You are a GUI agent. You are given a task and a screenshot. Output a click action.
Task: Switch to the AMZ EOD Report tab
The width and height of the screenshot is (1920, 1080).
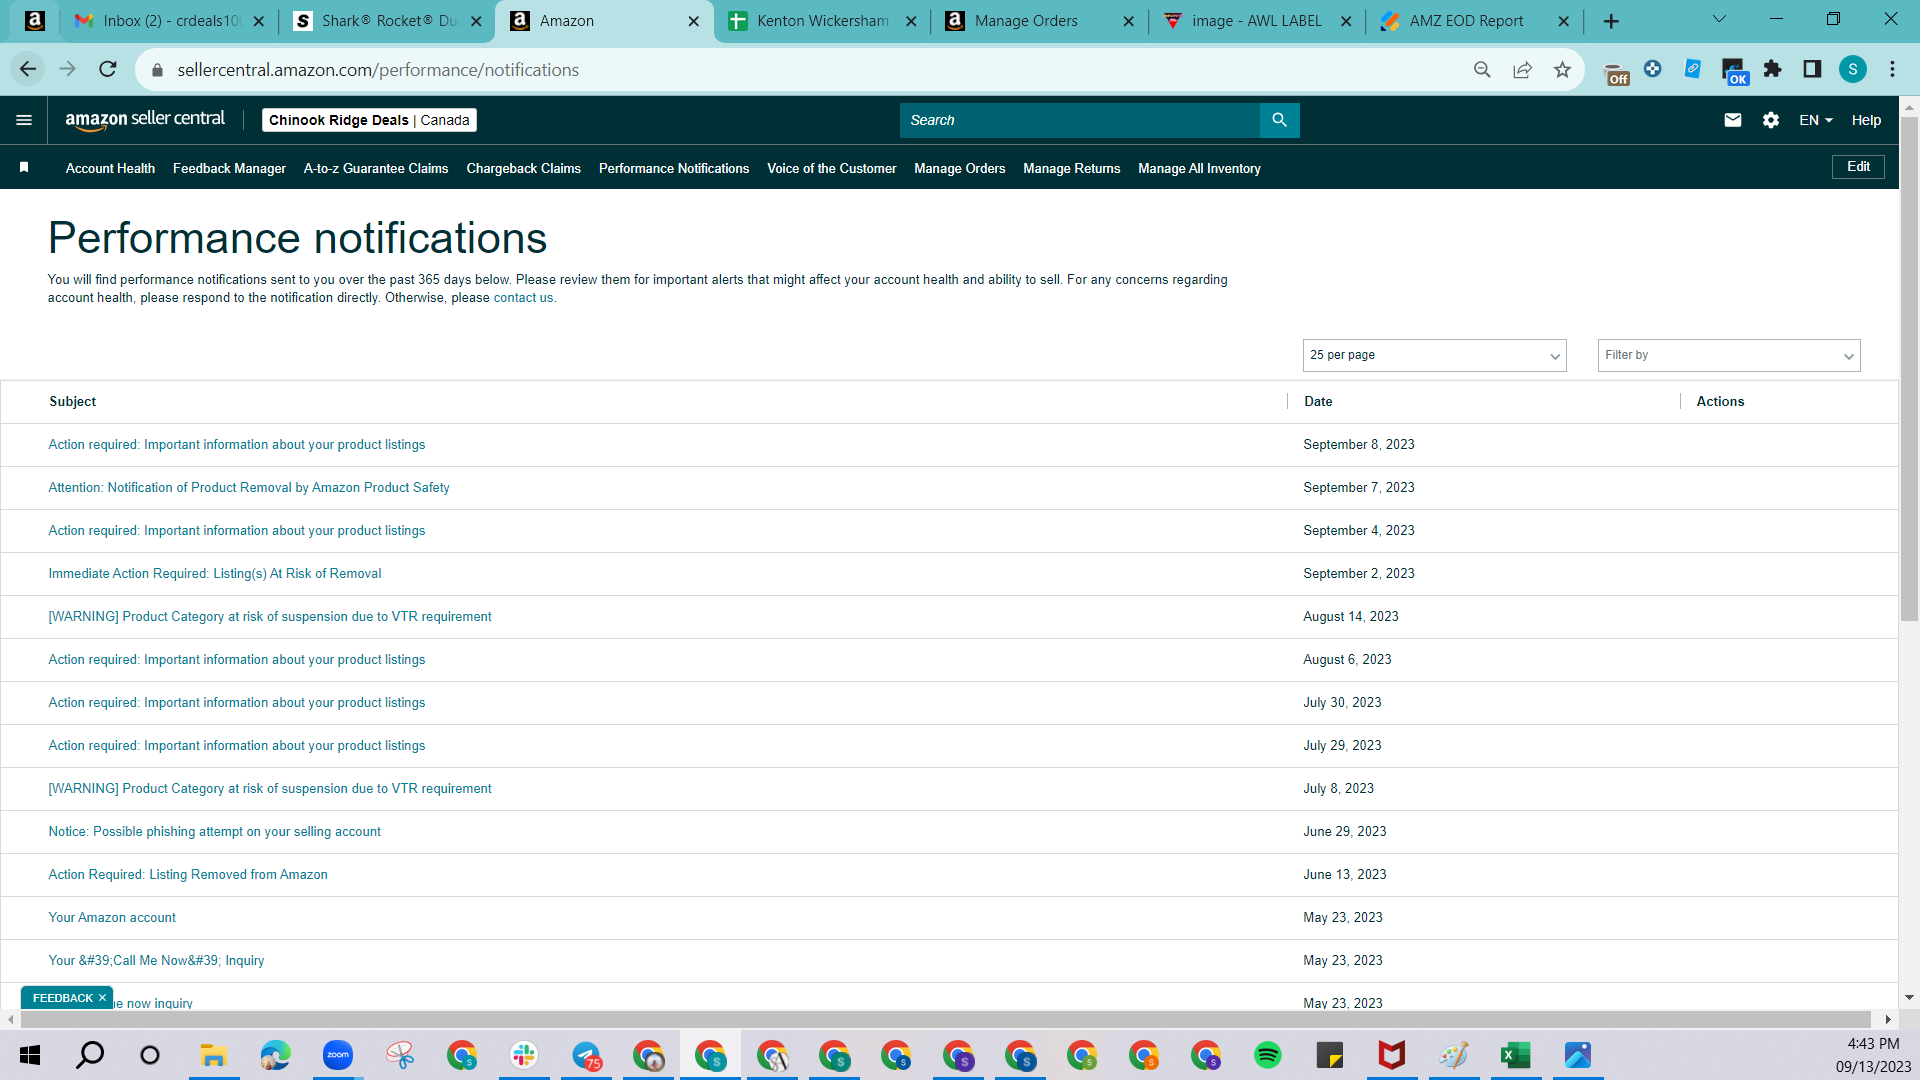(1474, 21)
